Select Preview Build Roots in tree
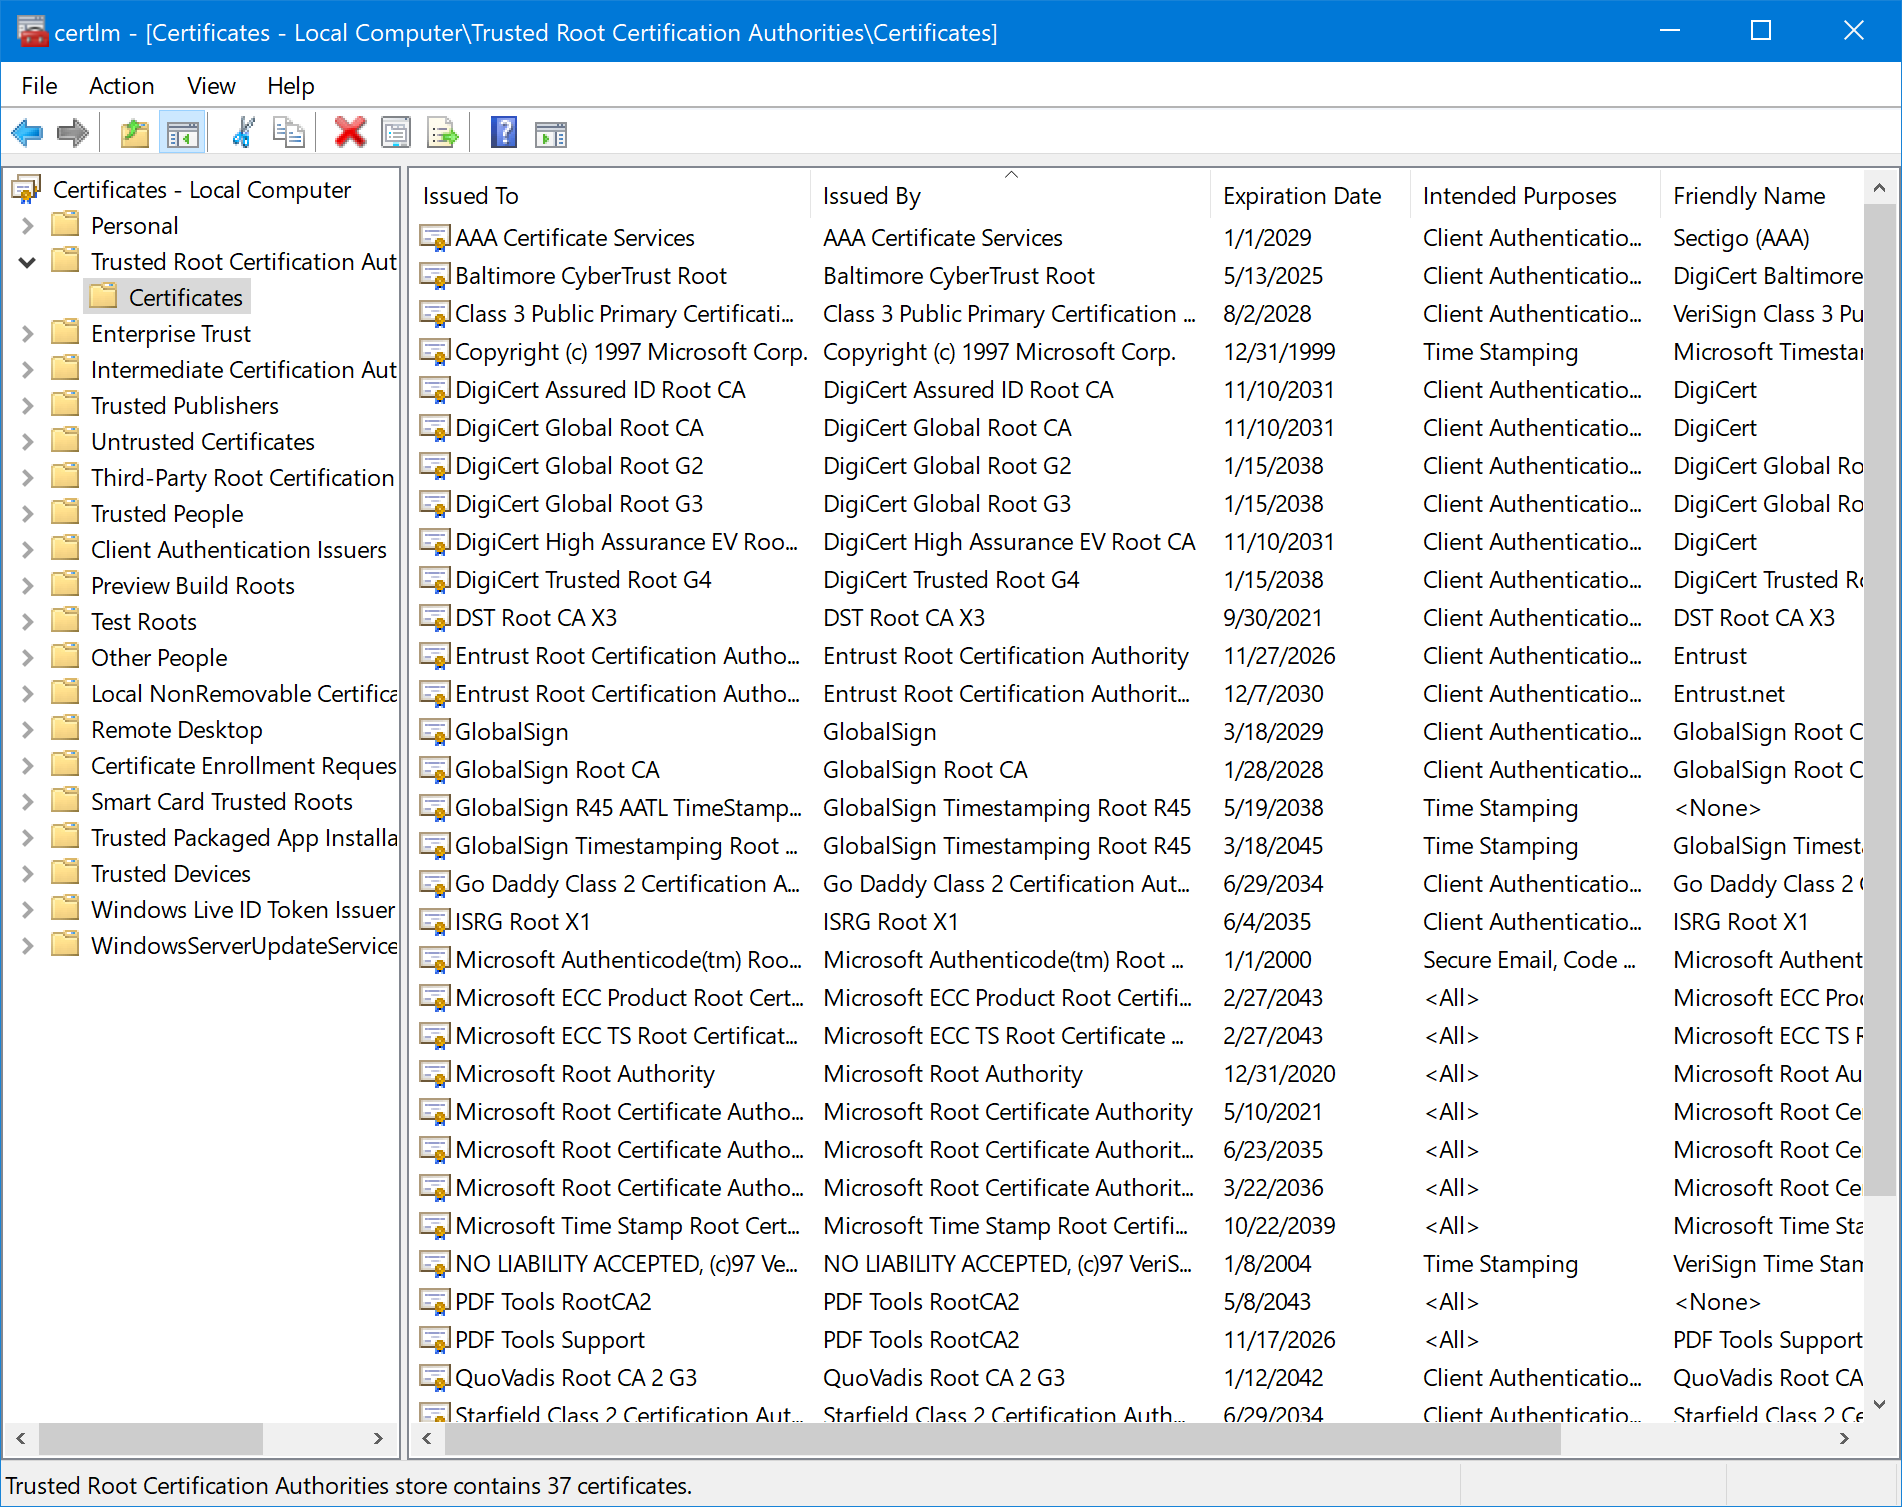The image size is (1902, 1507). pos(193,586)
